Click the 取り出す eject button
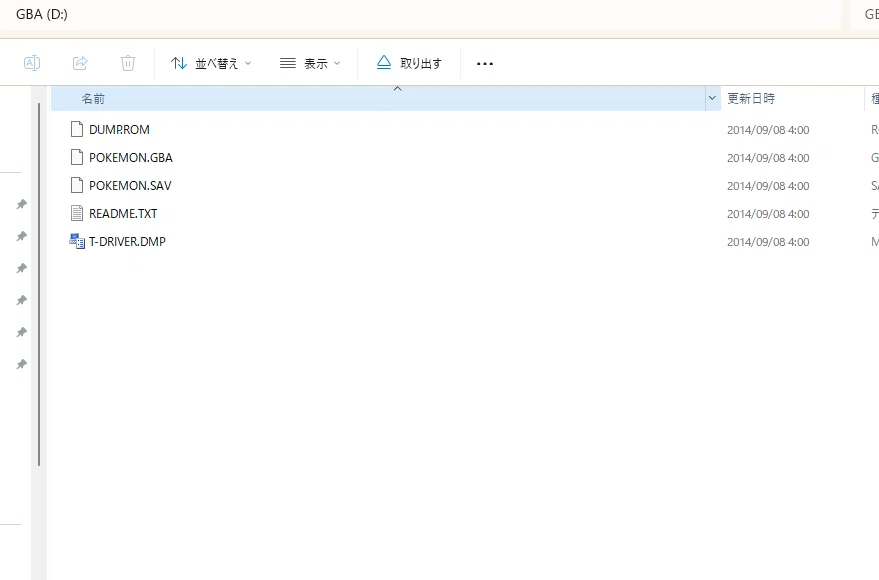The width and height of the screenshot is (879, 580). (x=409, y=63)
